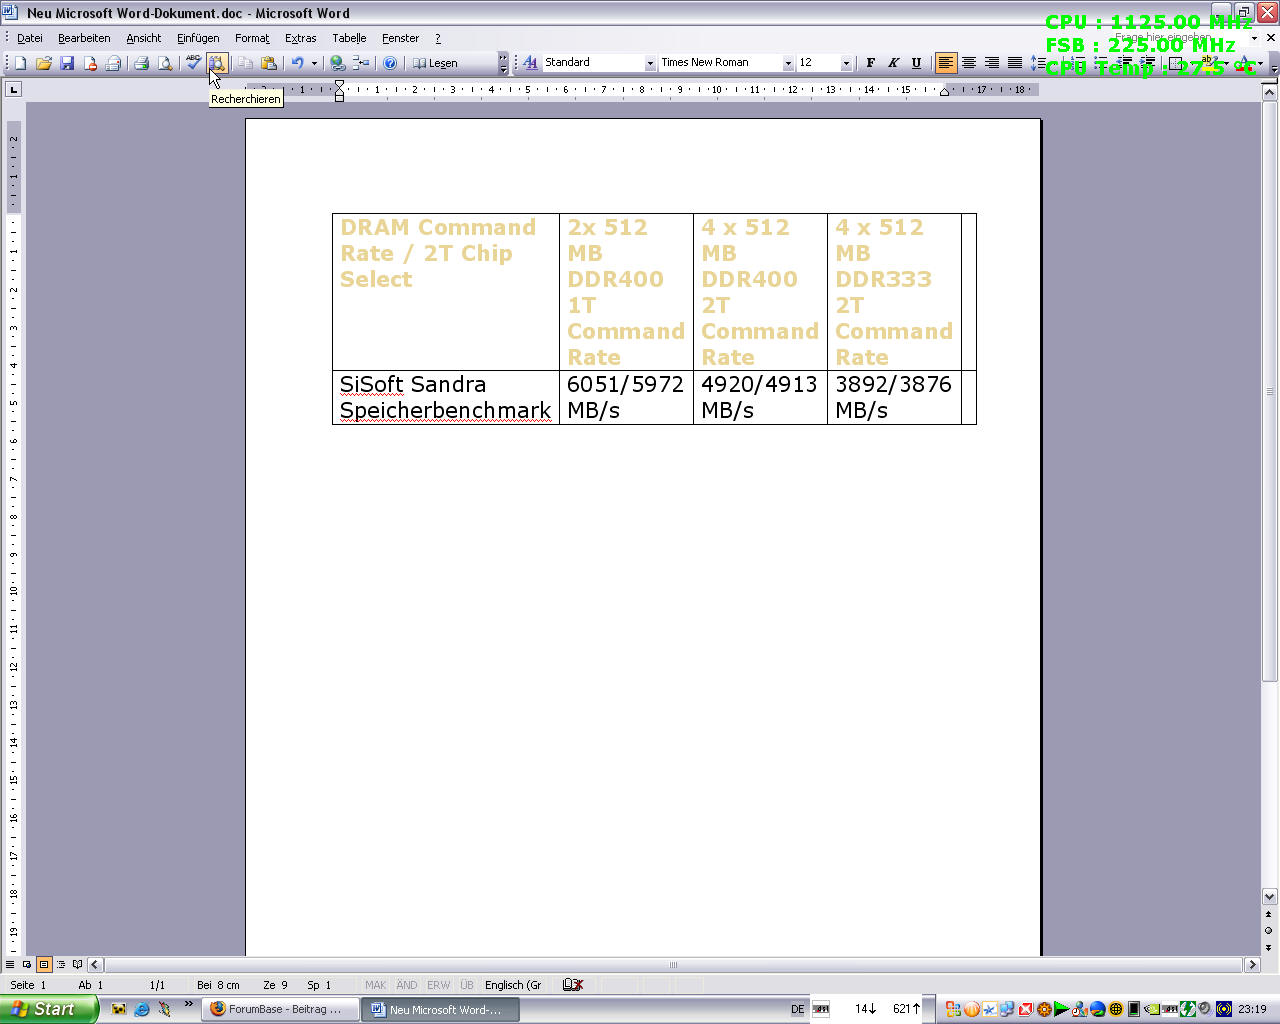Toggle italic (K) formatting
This screenshot has width=1280, height=1024.
coord(893,63)
